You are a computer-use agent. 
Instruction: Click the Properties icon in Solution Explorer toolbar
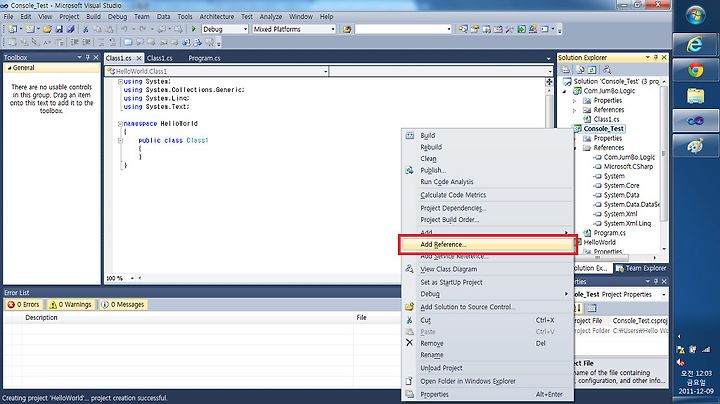[x=566, y=70]
